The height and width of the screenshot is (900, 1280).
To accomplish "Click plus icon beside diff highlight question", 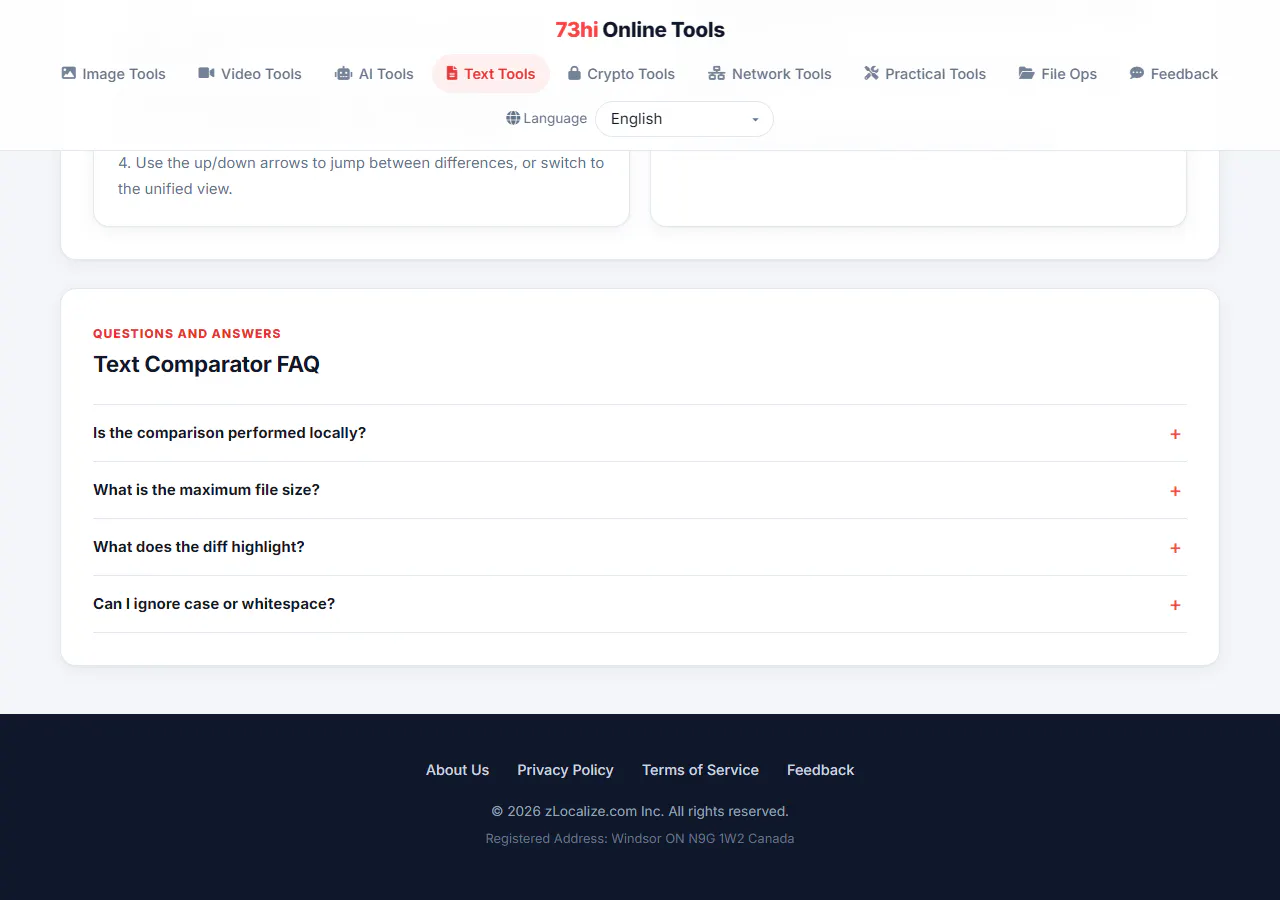I will (x=1175, y=548).
